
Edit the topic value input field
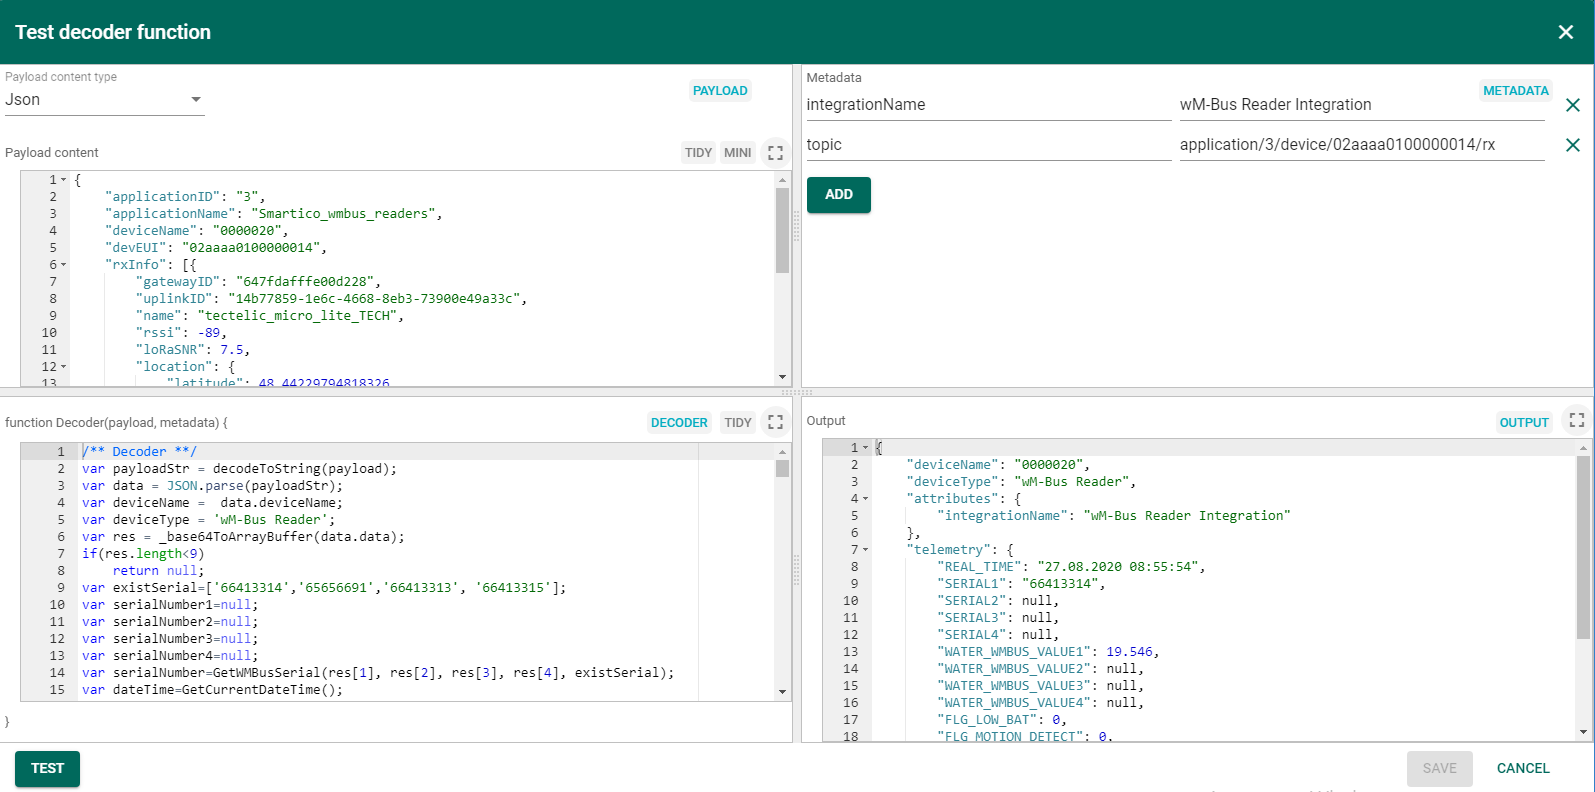(x=1360, y=145)
